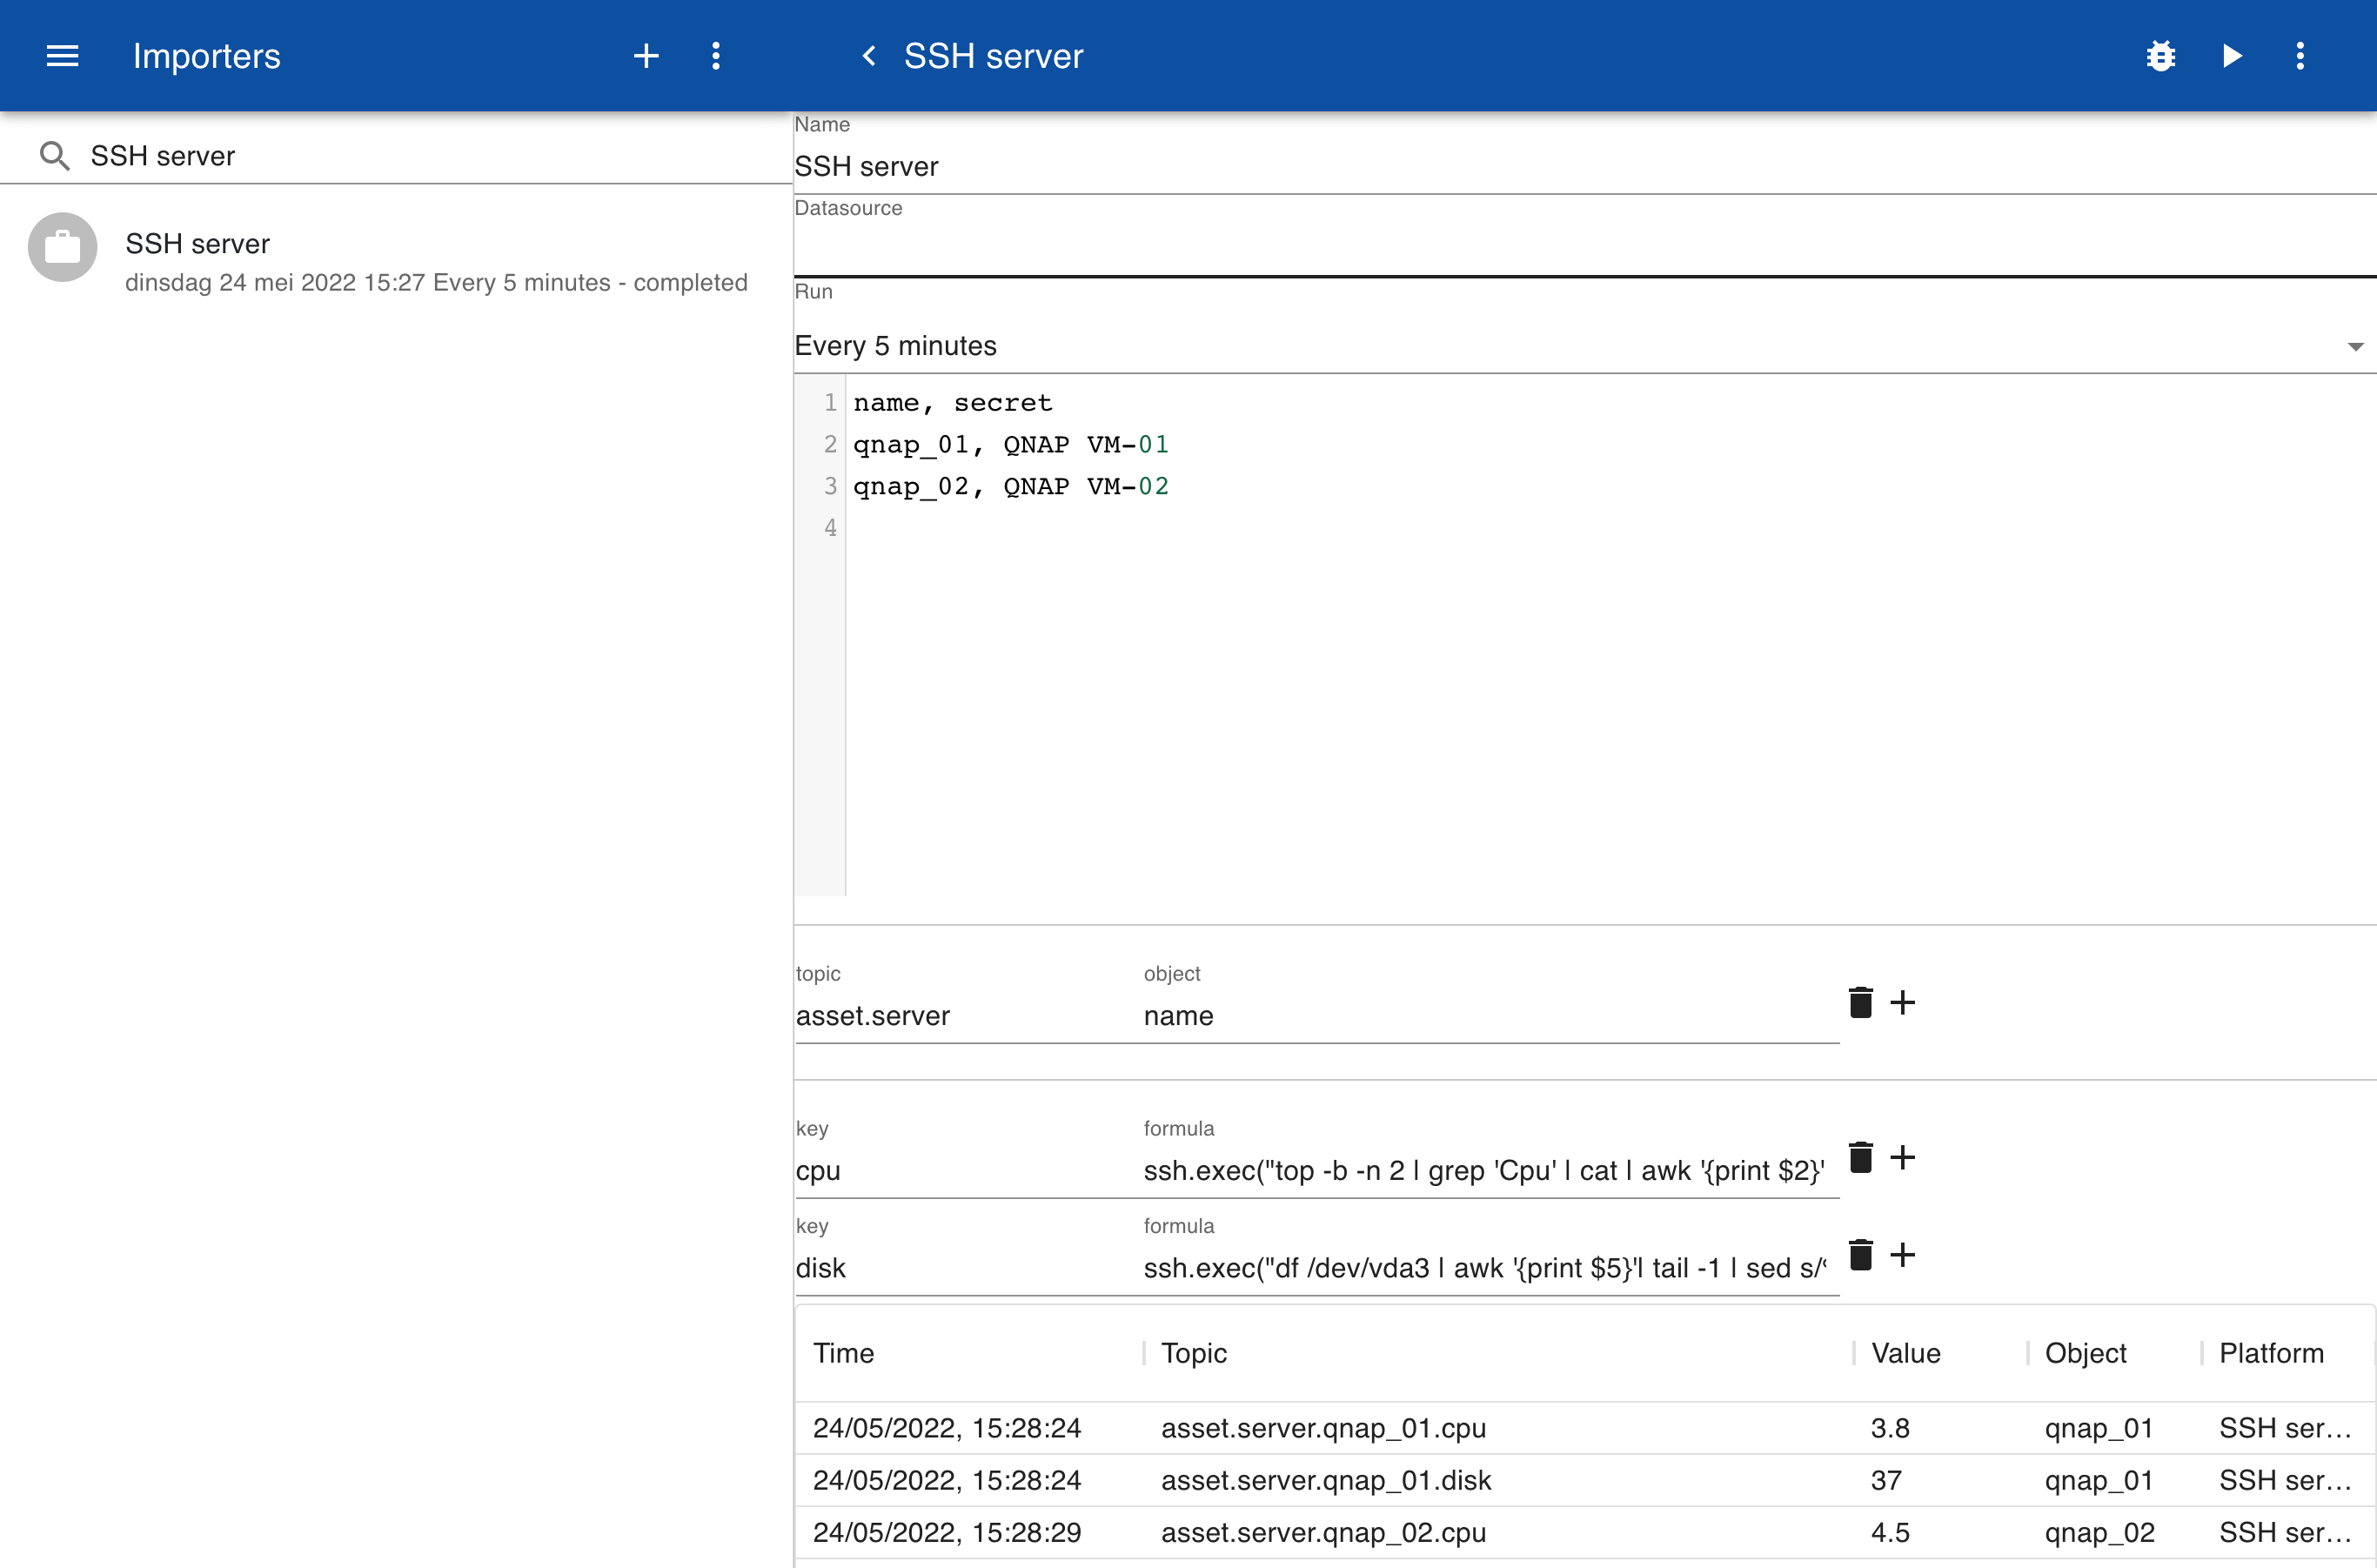Click the SSH server briefcase avatar

pos(62,247)
